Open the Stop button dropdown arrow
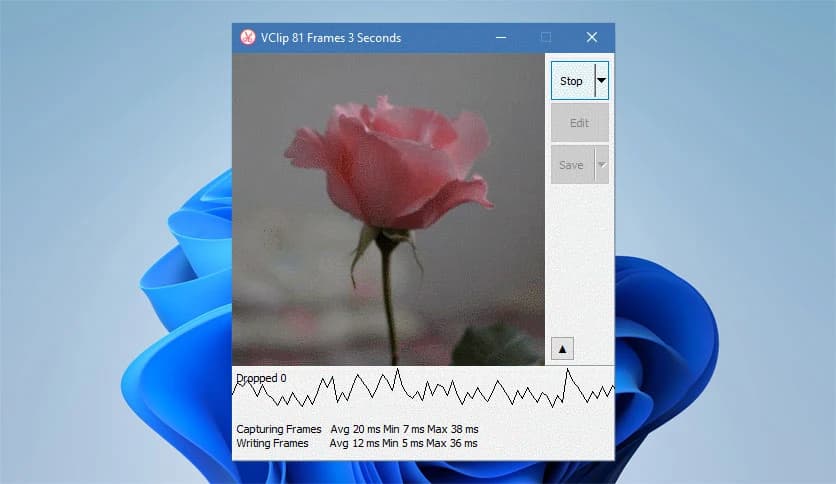The image size is (836, 484). (x=601, y=80)
